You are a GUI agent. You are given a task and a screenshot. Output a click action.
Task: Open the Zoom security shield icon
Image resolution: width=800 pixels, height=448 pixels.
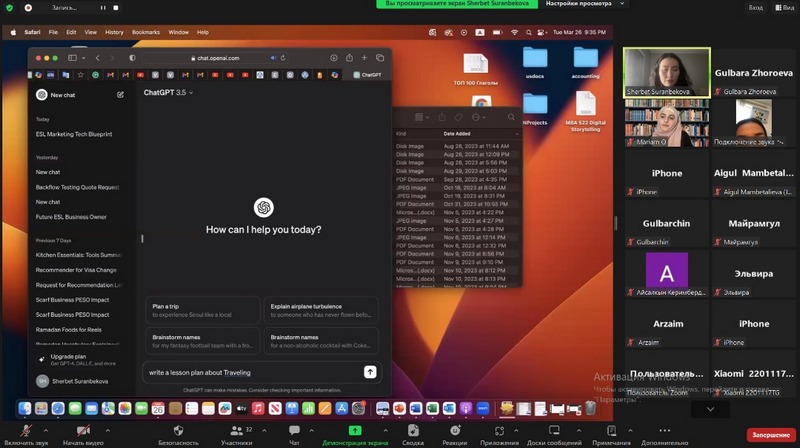point(178,430)
